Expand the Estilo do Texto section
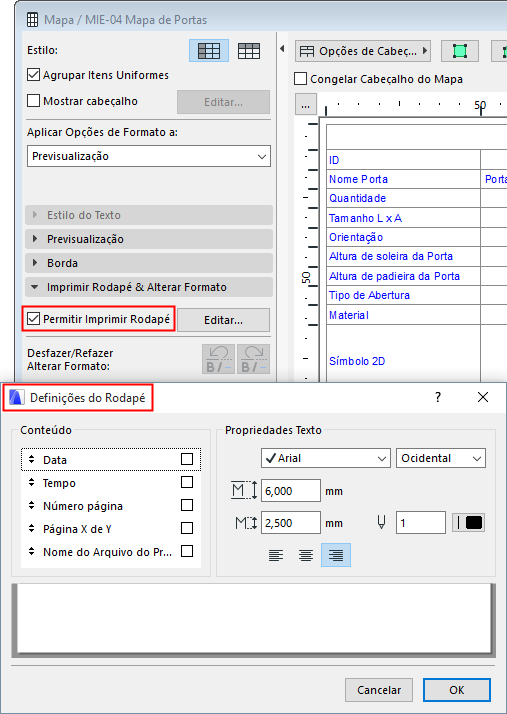507x714 pixels. coord(149,215)
